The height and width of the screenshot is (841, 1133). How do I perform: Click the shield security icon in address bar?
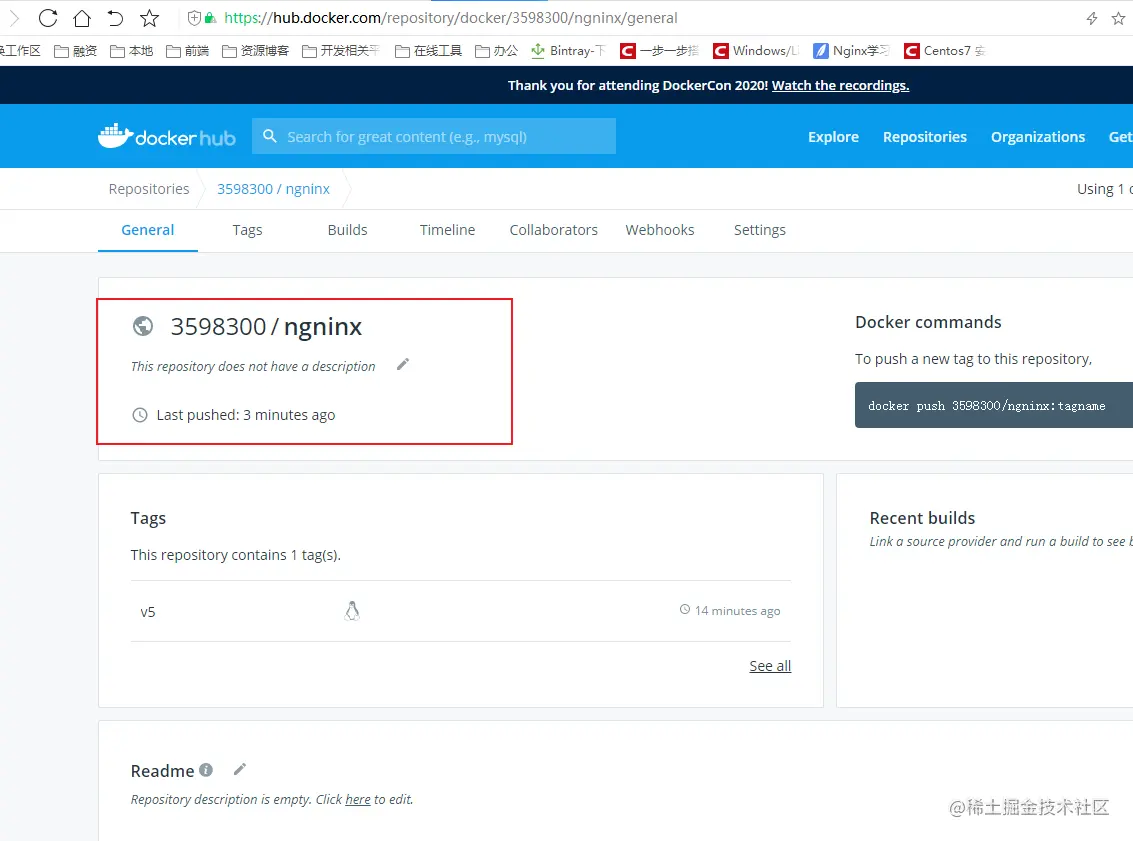click(194, 18)
